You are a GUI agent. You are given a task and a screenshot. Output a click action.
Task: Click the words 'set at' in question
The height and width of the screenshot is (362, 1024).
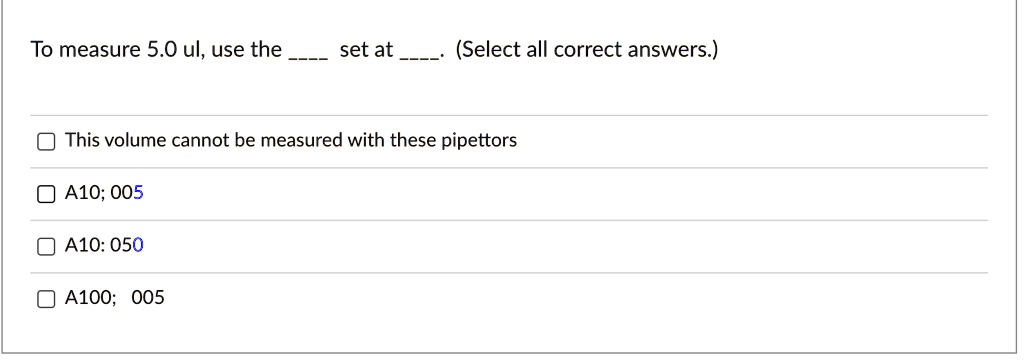366,50
